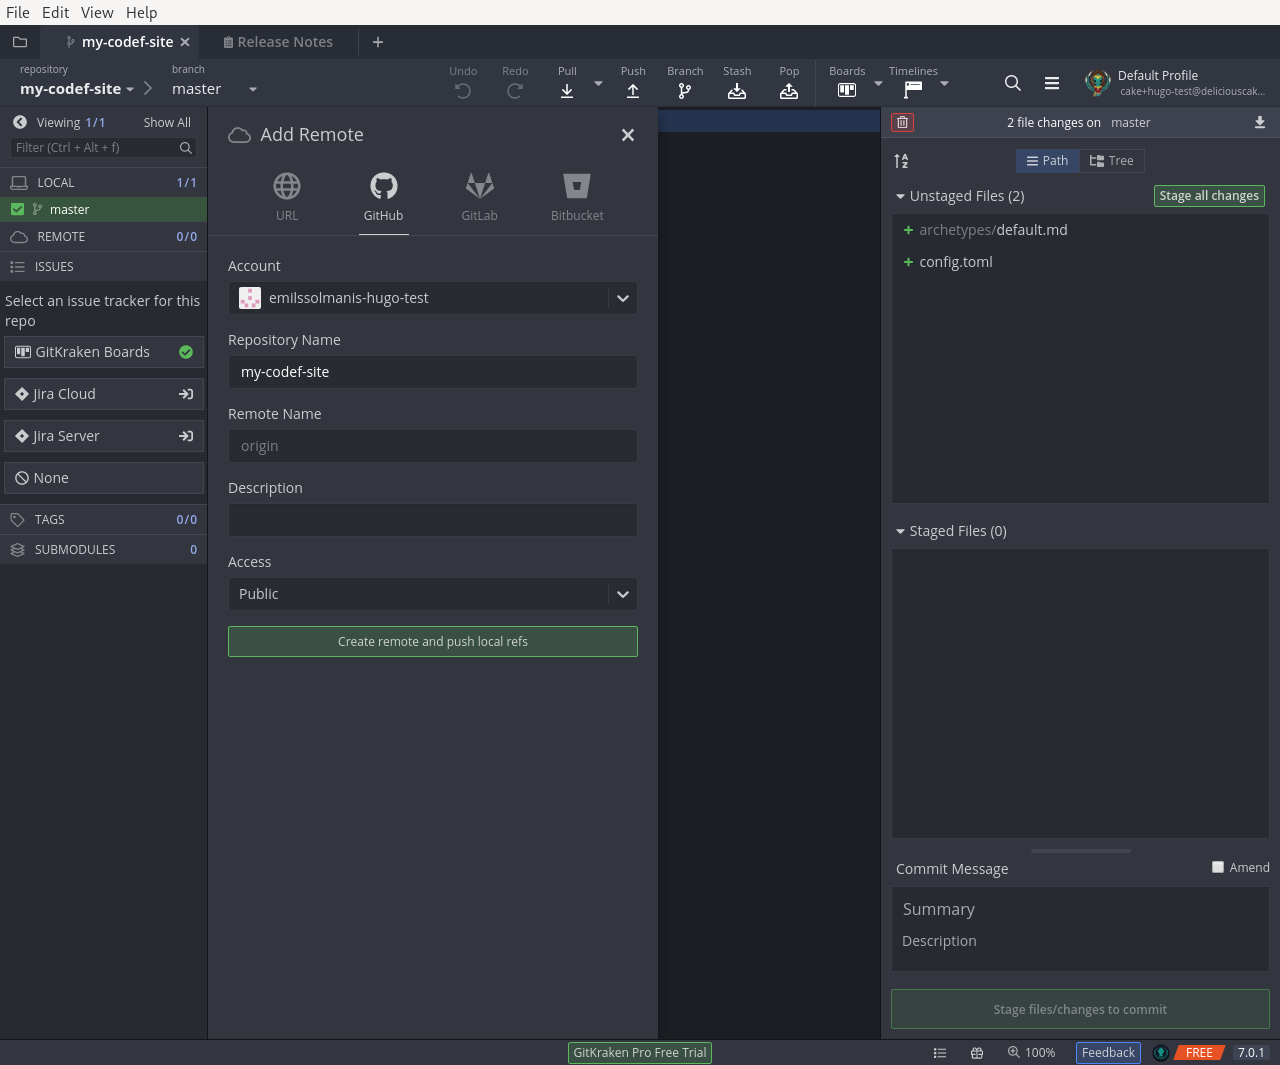Enable the Amend checkbox

(1218, 867)
